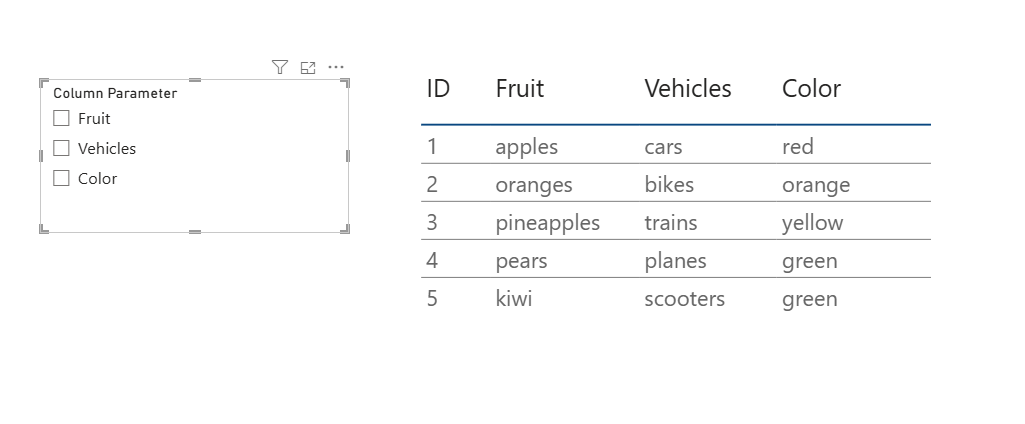1025x424 pixels.
Task: Sort by the ID column header
Action: pos(438,88)
